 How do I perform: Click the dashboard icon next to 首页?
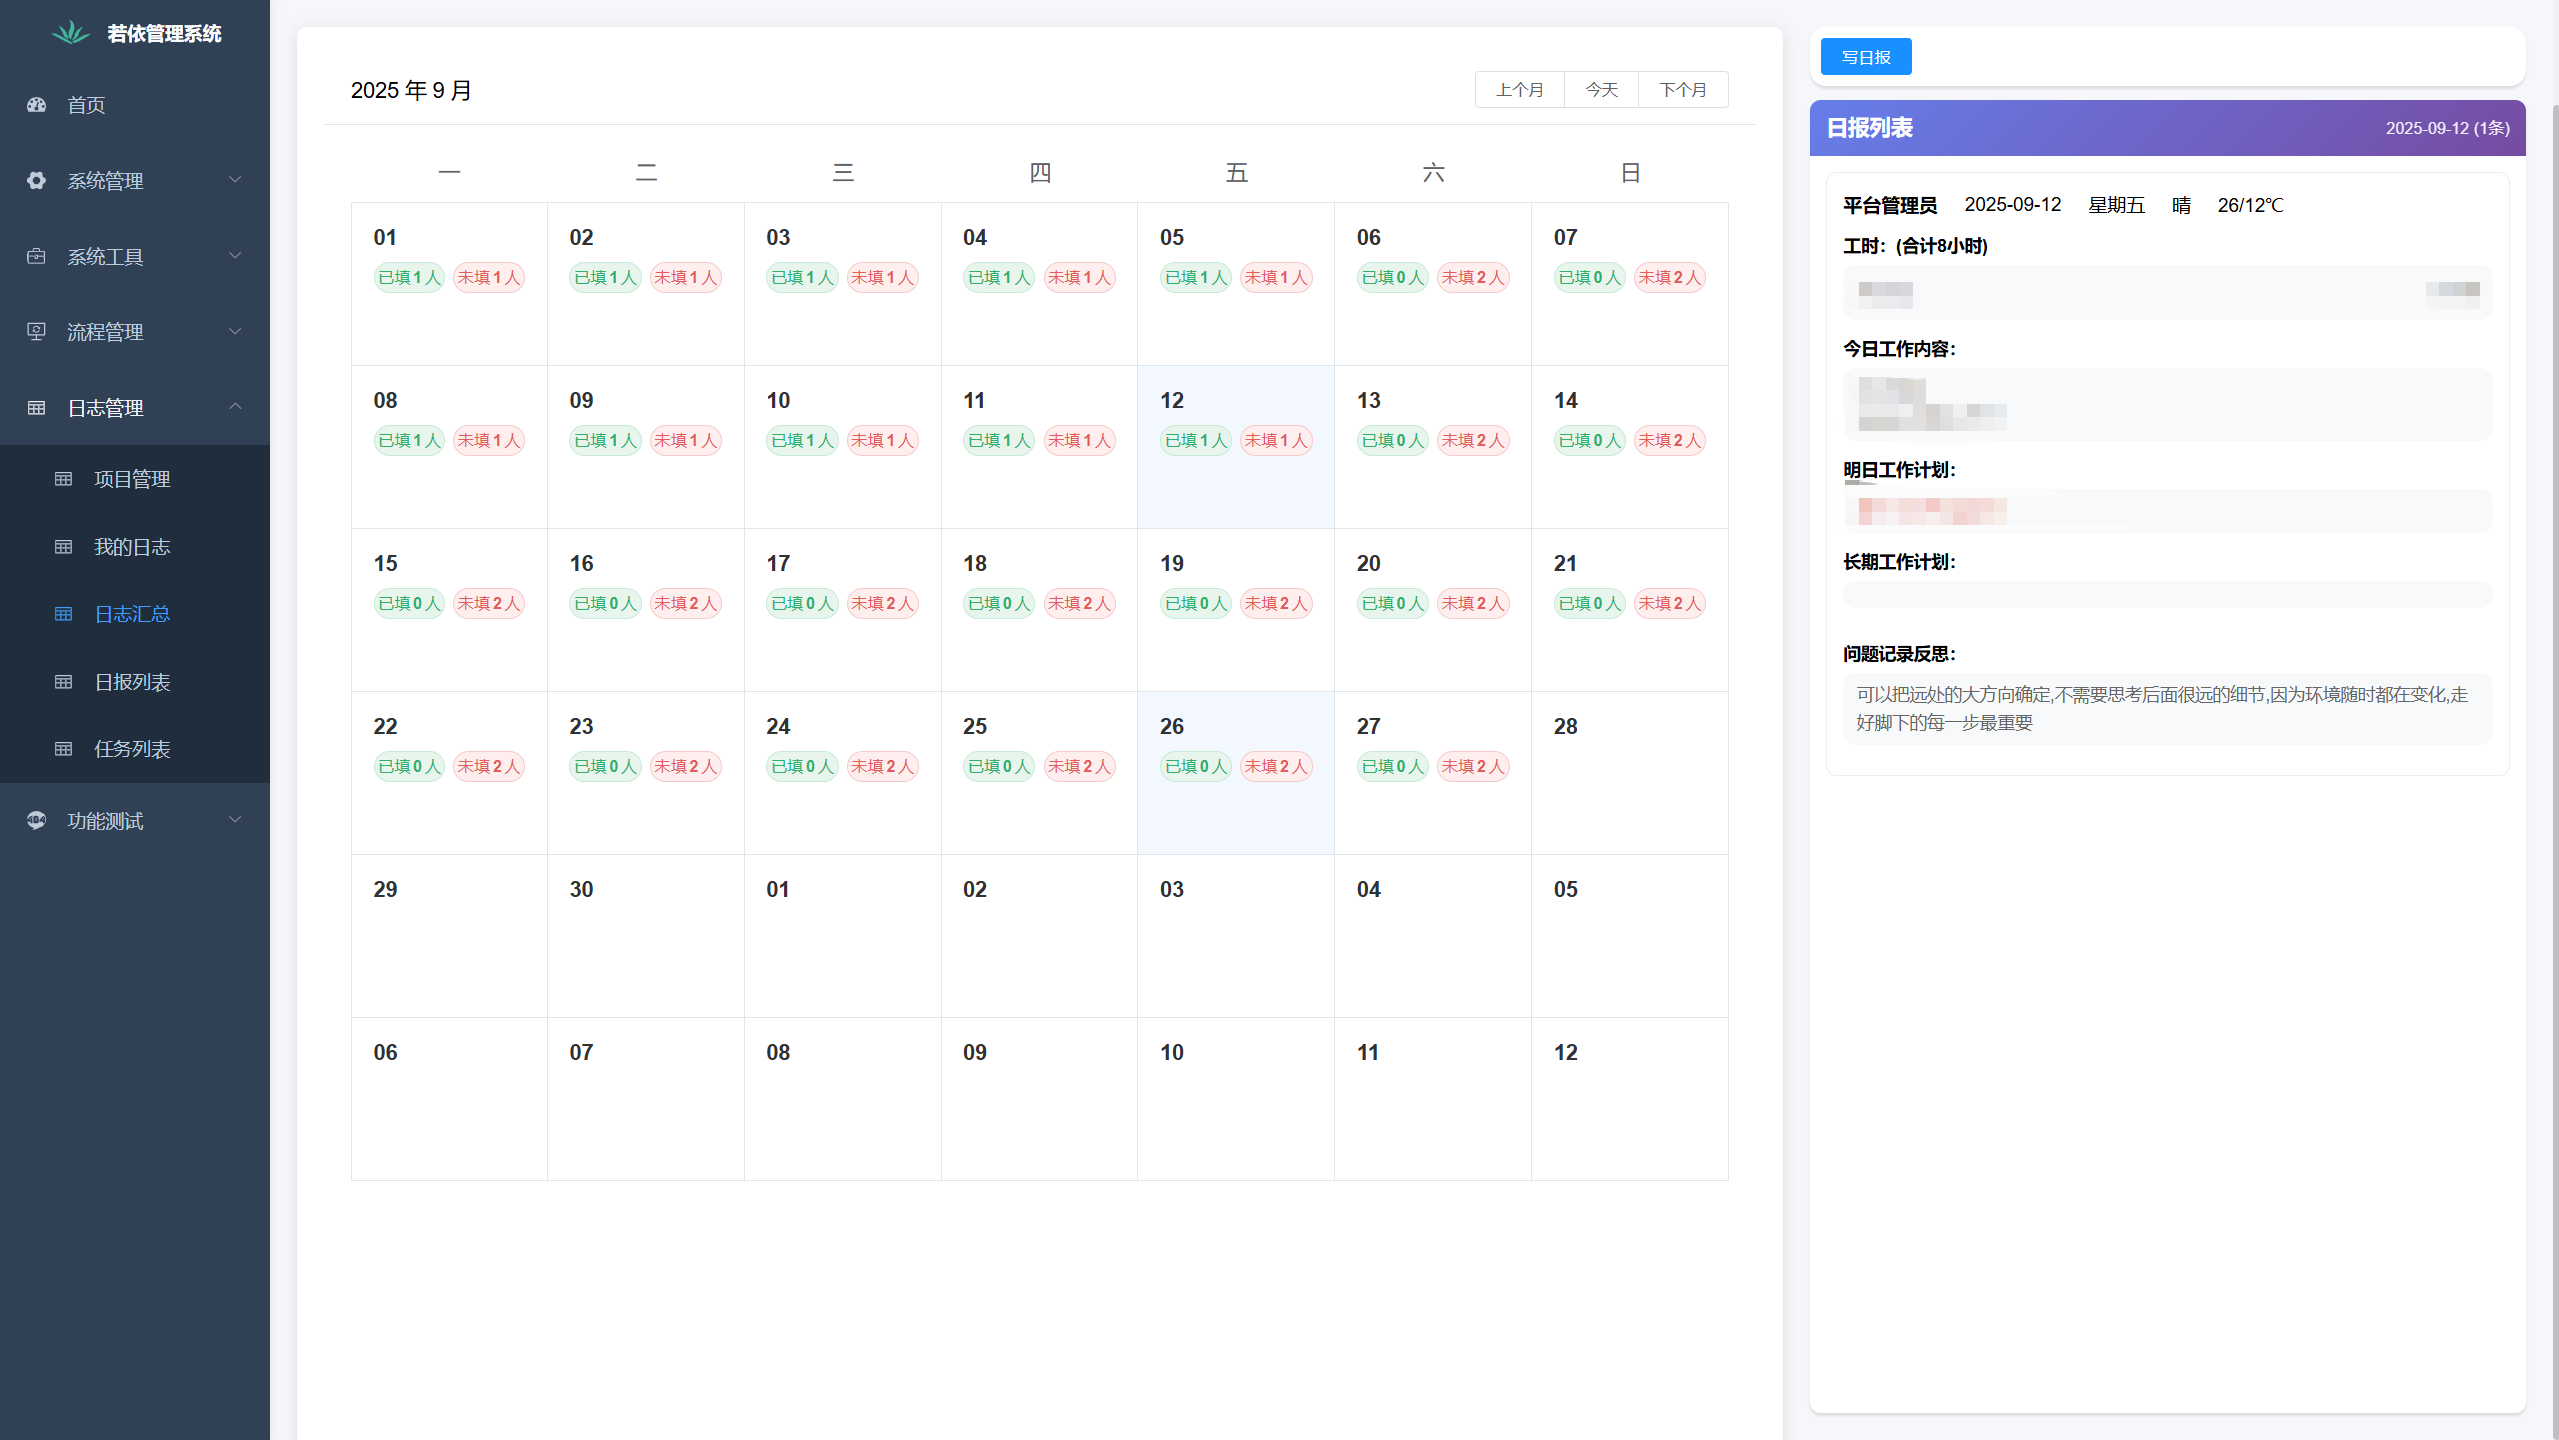[37, 105]
